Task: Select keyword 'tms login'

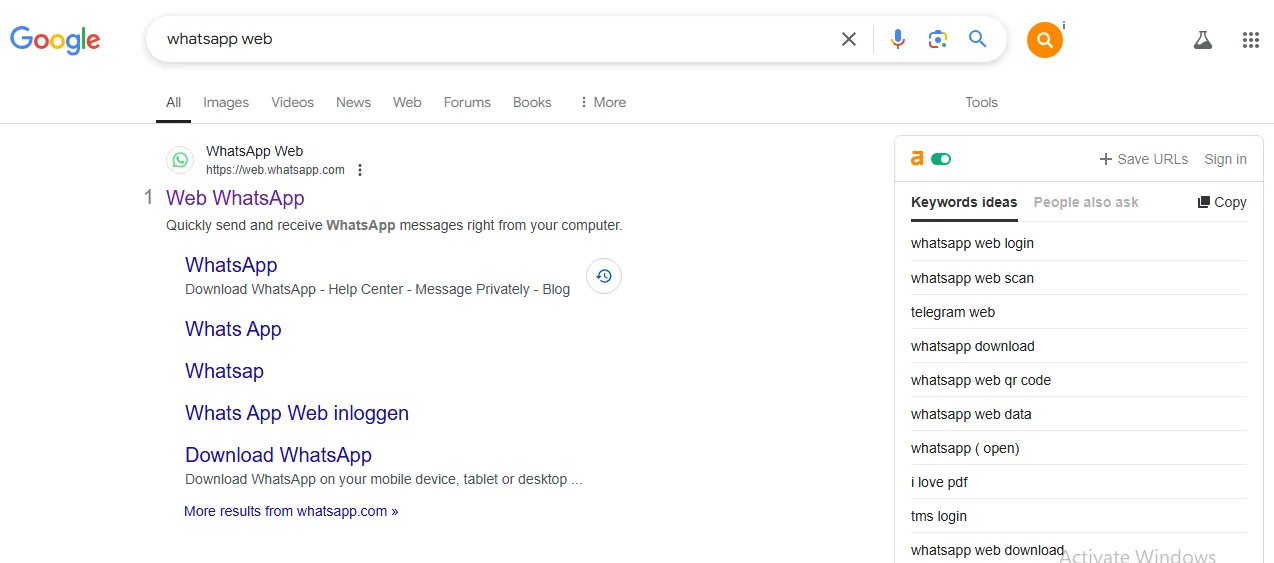Action: point(939,516)
